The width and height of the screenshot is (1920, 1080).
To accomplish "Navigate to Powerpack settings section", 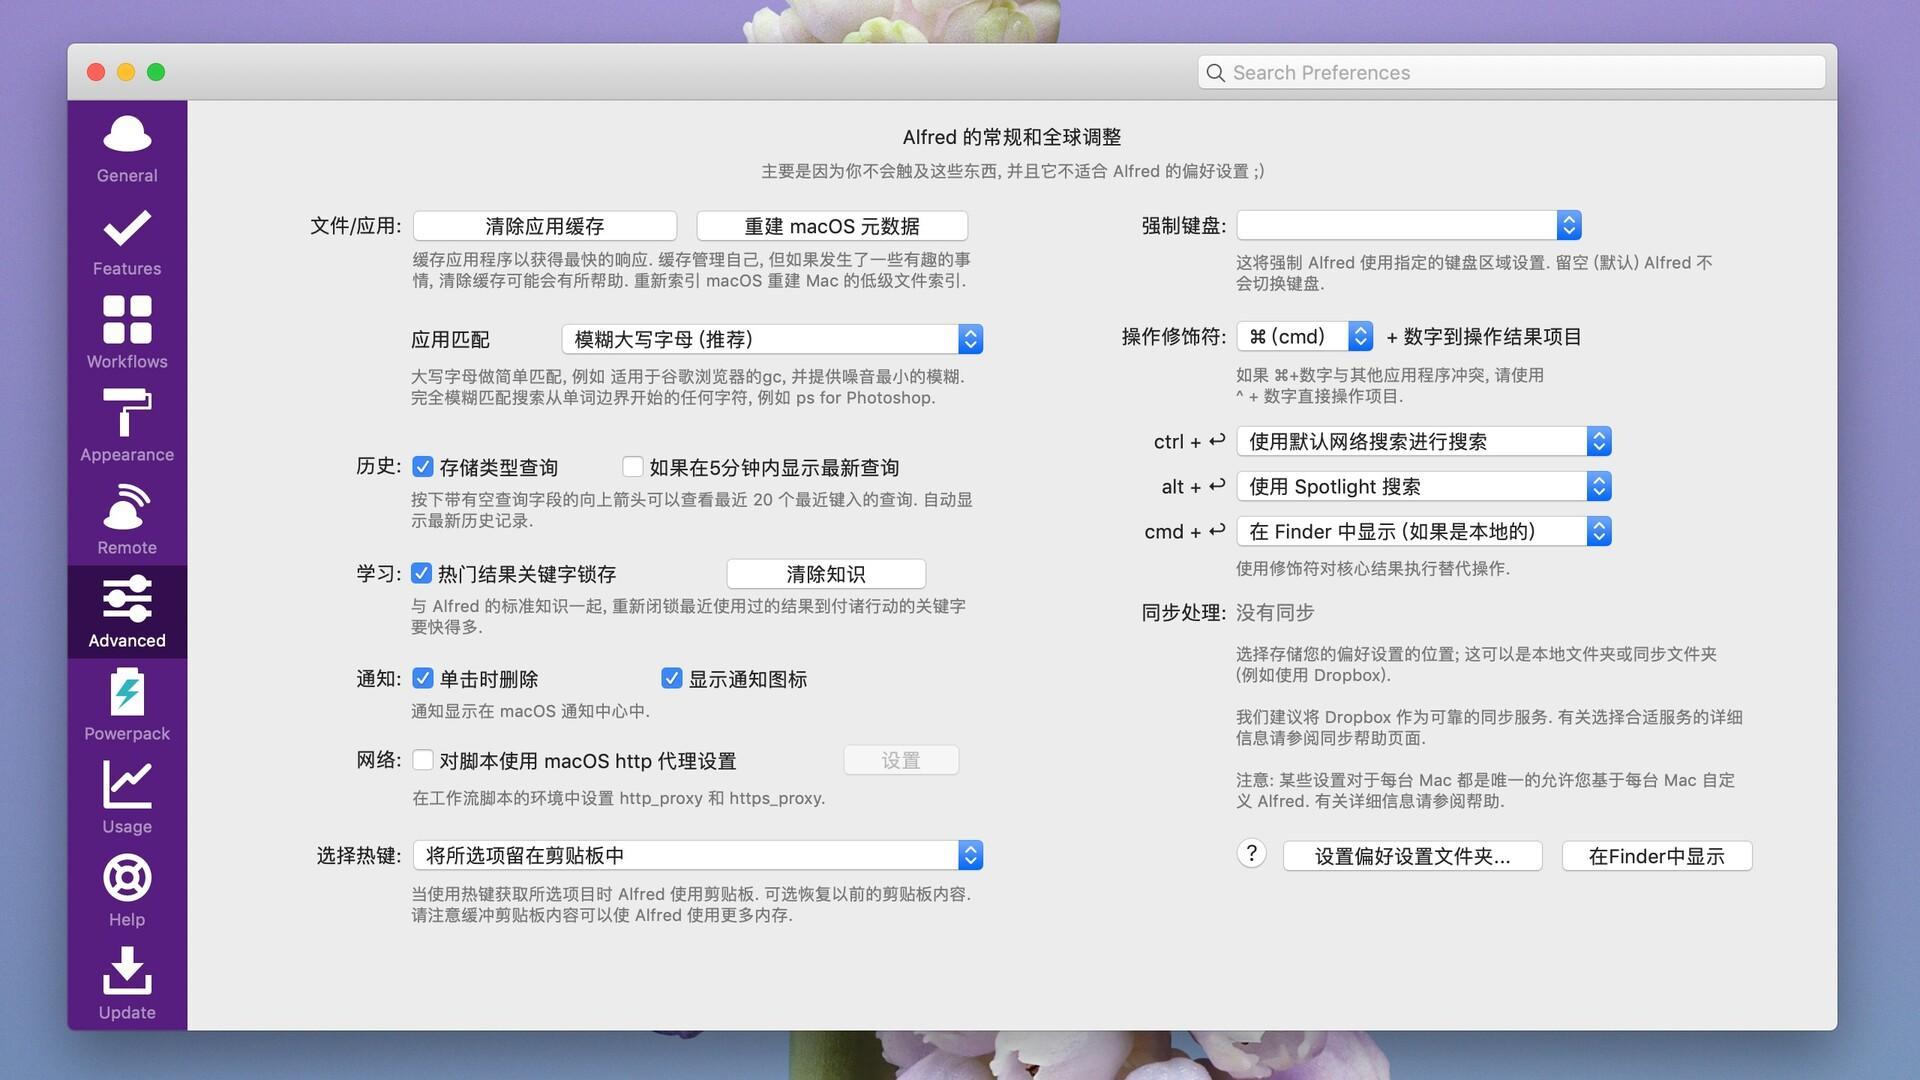I will 128,705.
